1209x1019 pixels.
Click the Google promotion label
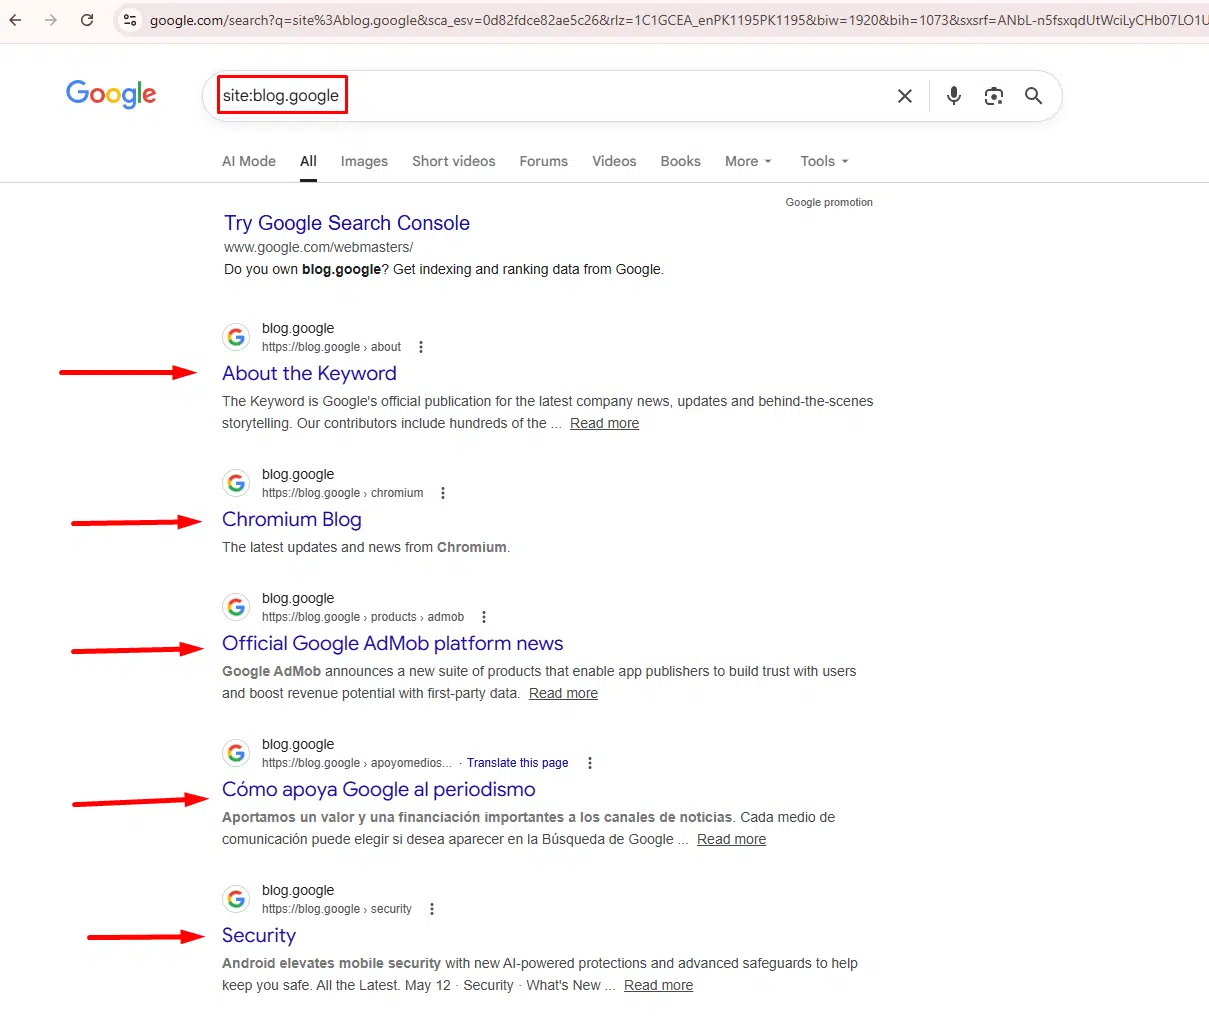(x=829, y=202)
